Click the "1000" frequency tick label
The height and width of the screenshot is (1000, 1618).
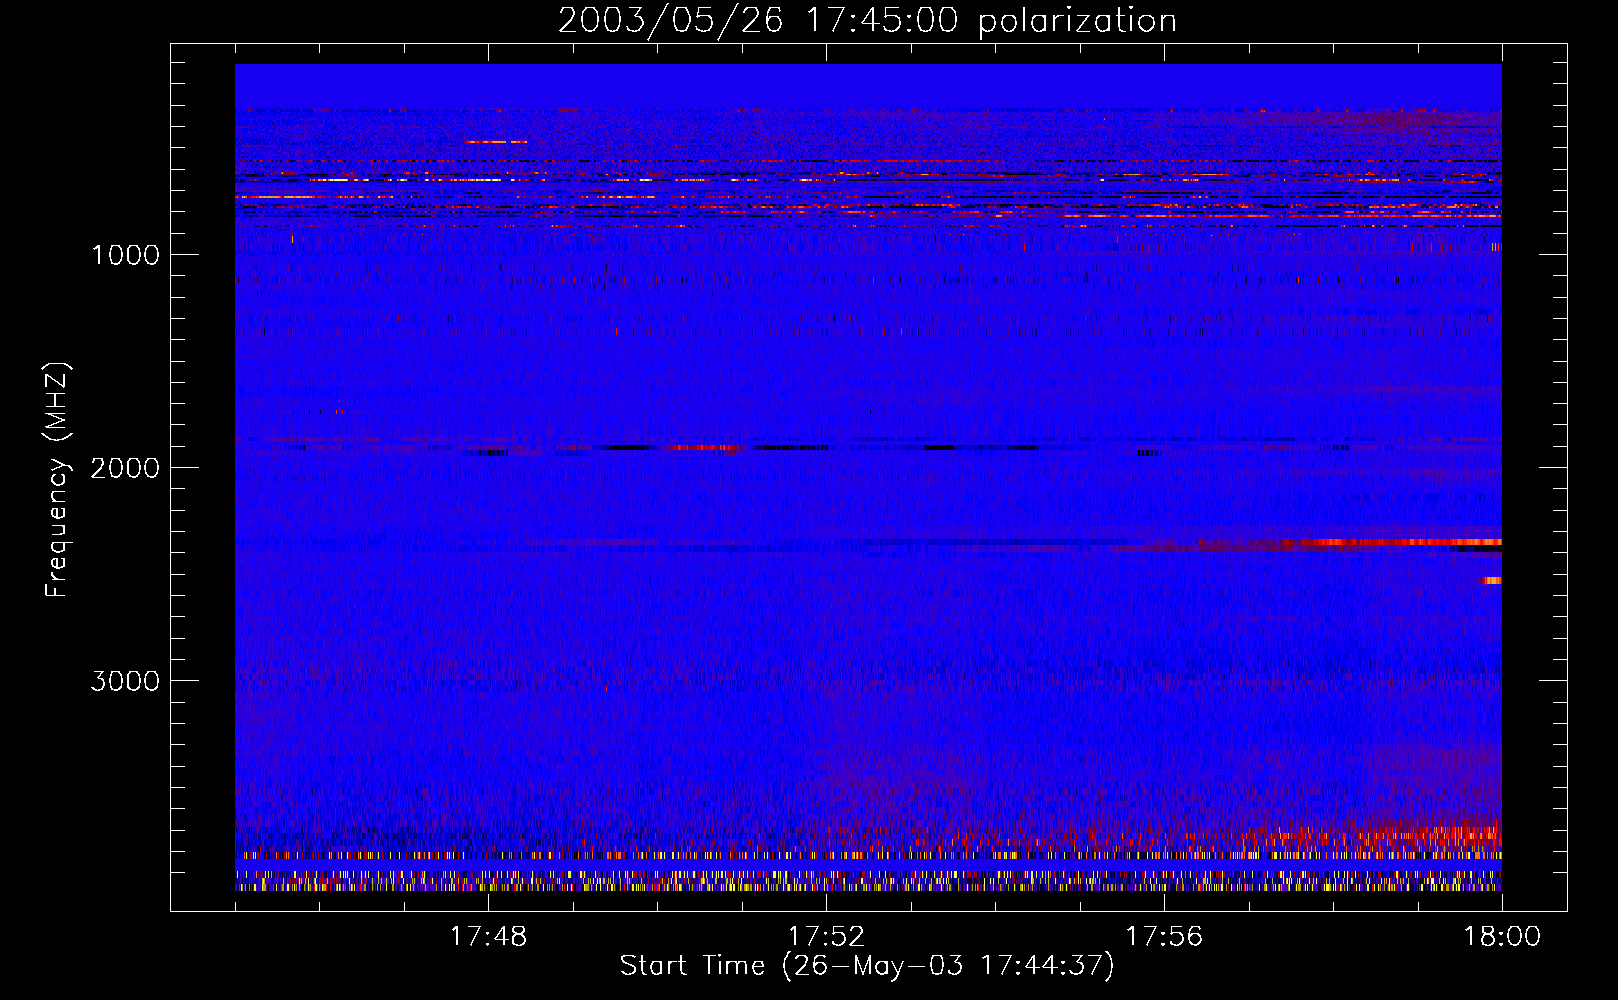(125, 255)
